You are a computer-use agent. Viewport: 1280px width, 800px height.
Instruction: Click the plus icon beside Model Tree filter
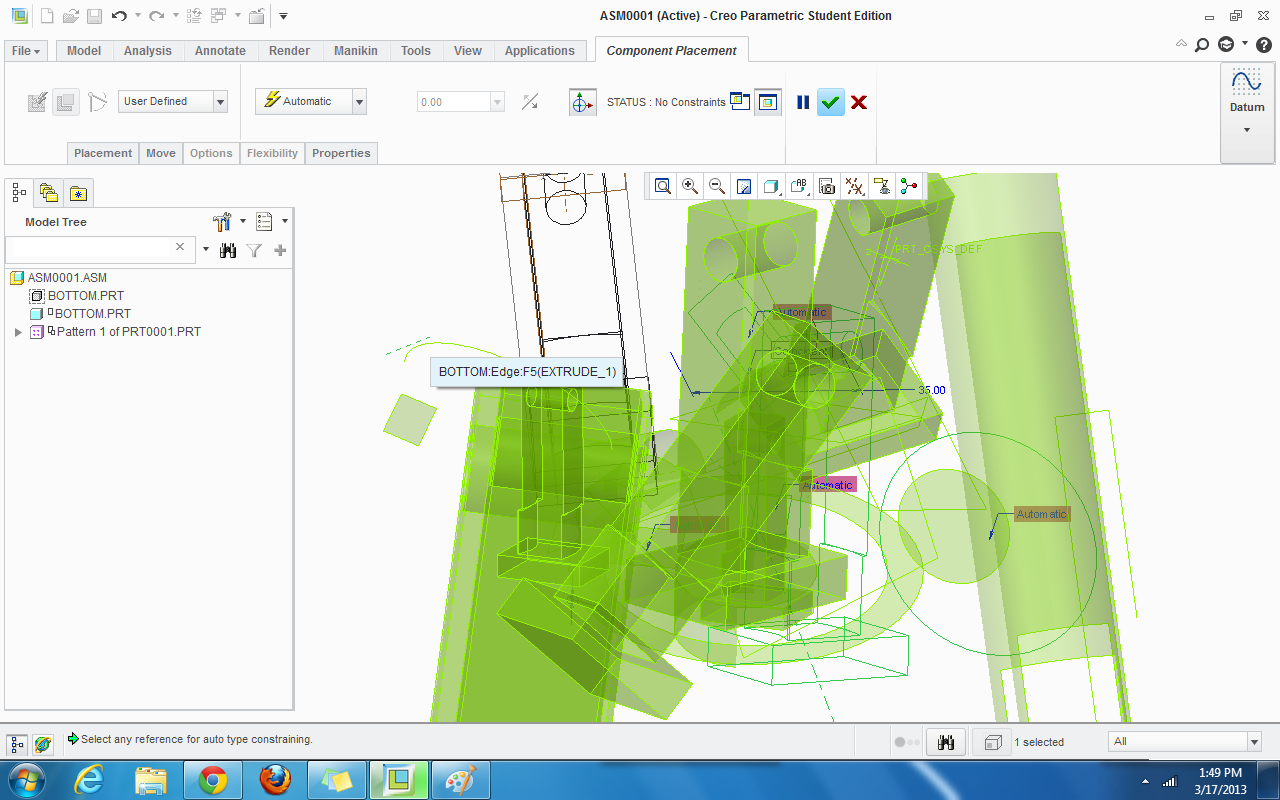[280, 250]
